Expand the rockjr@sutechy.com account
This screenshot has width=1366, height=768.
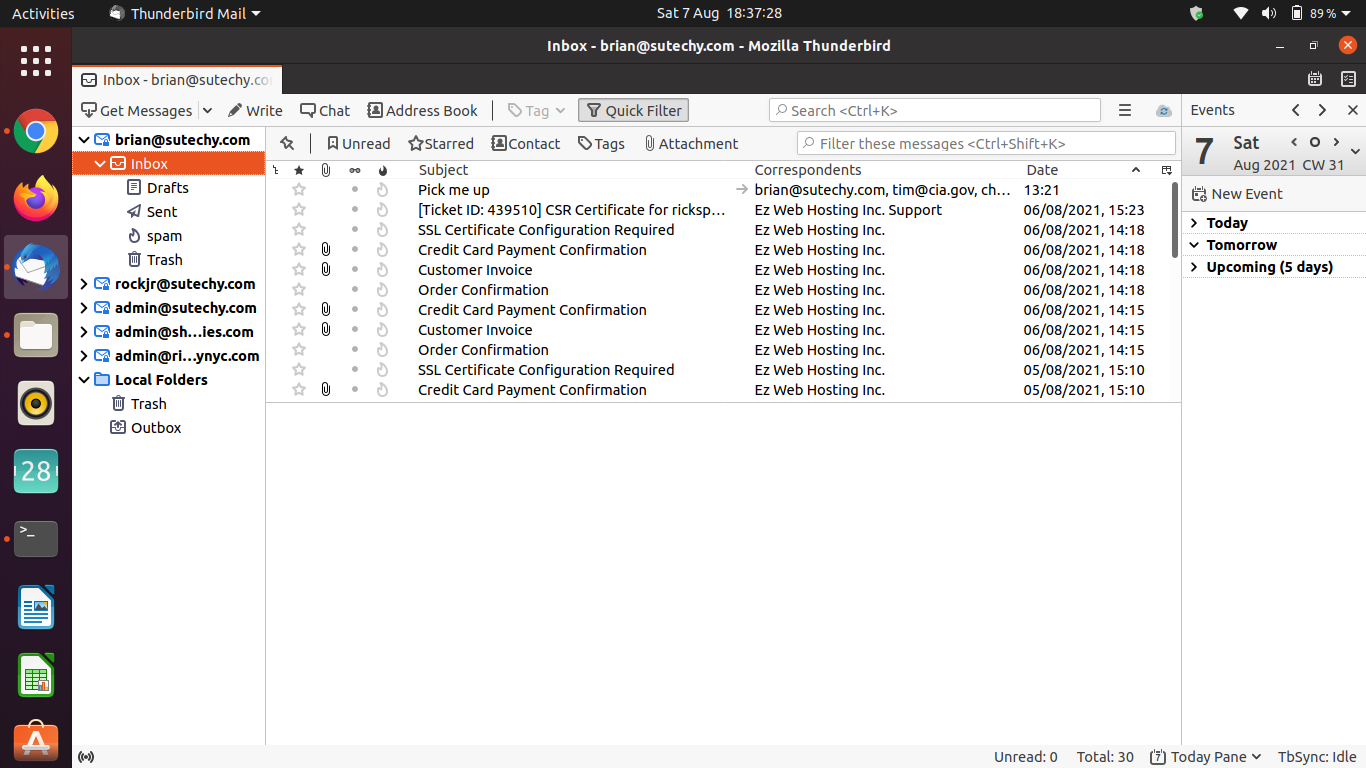84,284
